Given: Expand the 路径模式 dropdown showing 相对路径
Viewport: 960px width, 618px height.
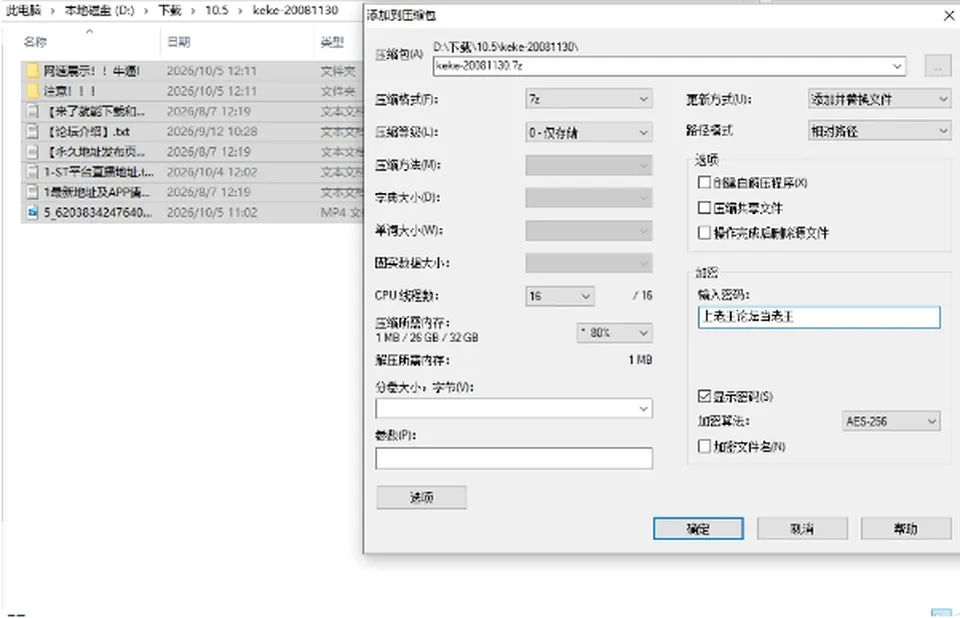Looking at the screenshot, I should click(x=879, y=130).
